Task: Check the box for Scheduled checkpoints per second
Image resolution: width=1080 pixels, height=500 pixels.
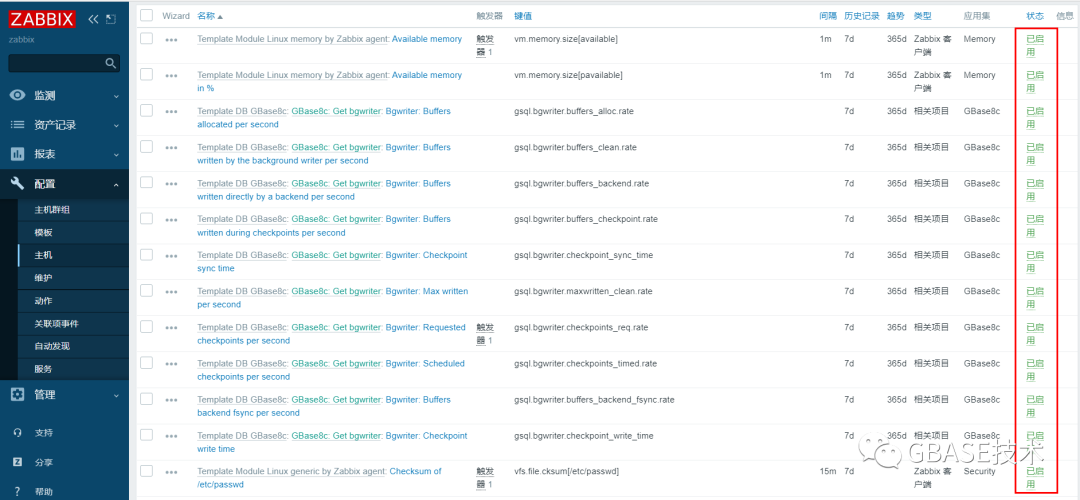Action: tap(146, 362)
